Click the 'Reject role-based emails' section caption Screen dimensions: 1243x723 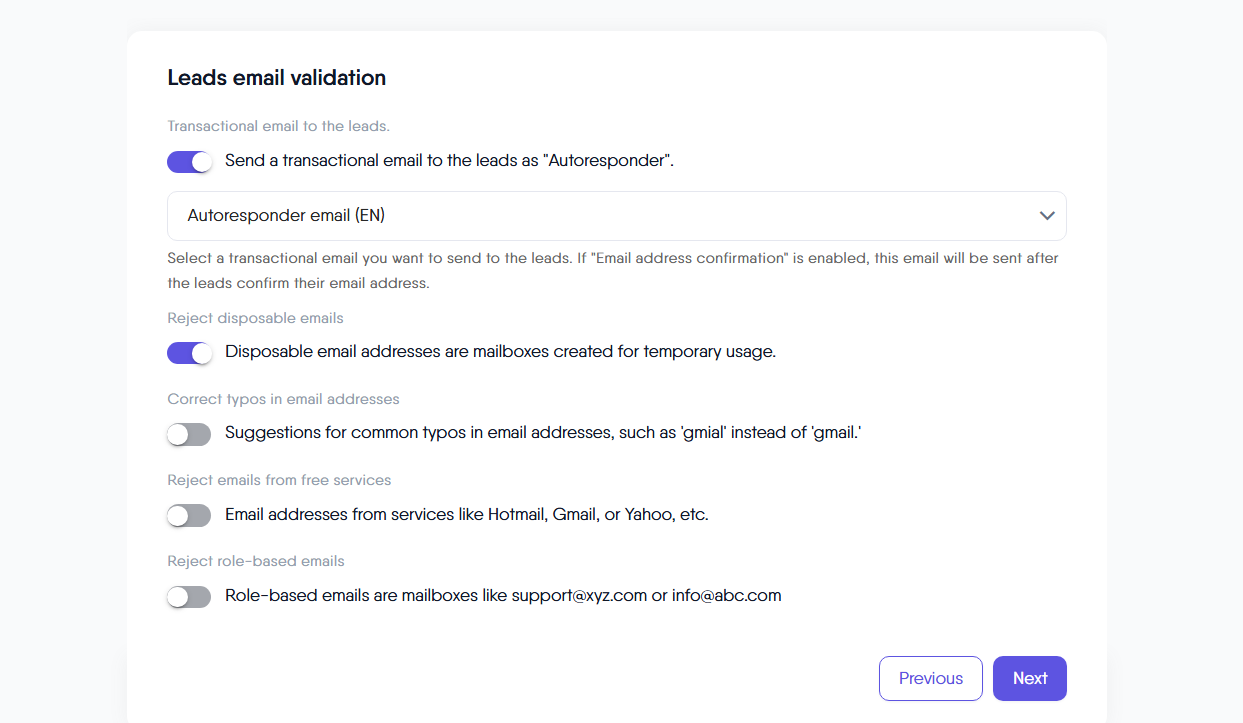click(256, 561)
